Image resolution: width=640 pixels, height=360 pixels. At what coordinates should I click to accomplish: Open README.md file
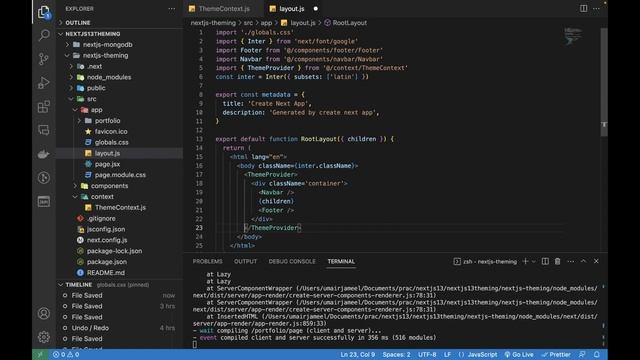coord(106,273)
